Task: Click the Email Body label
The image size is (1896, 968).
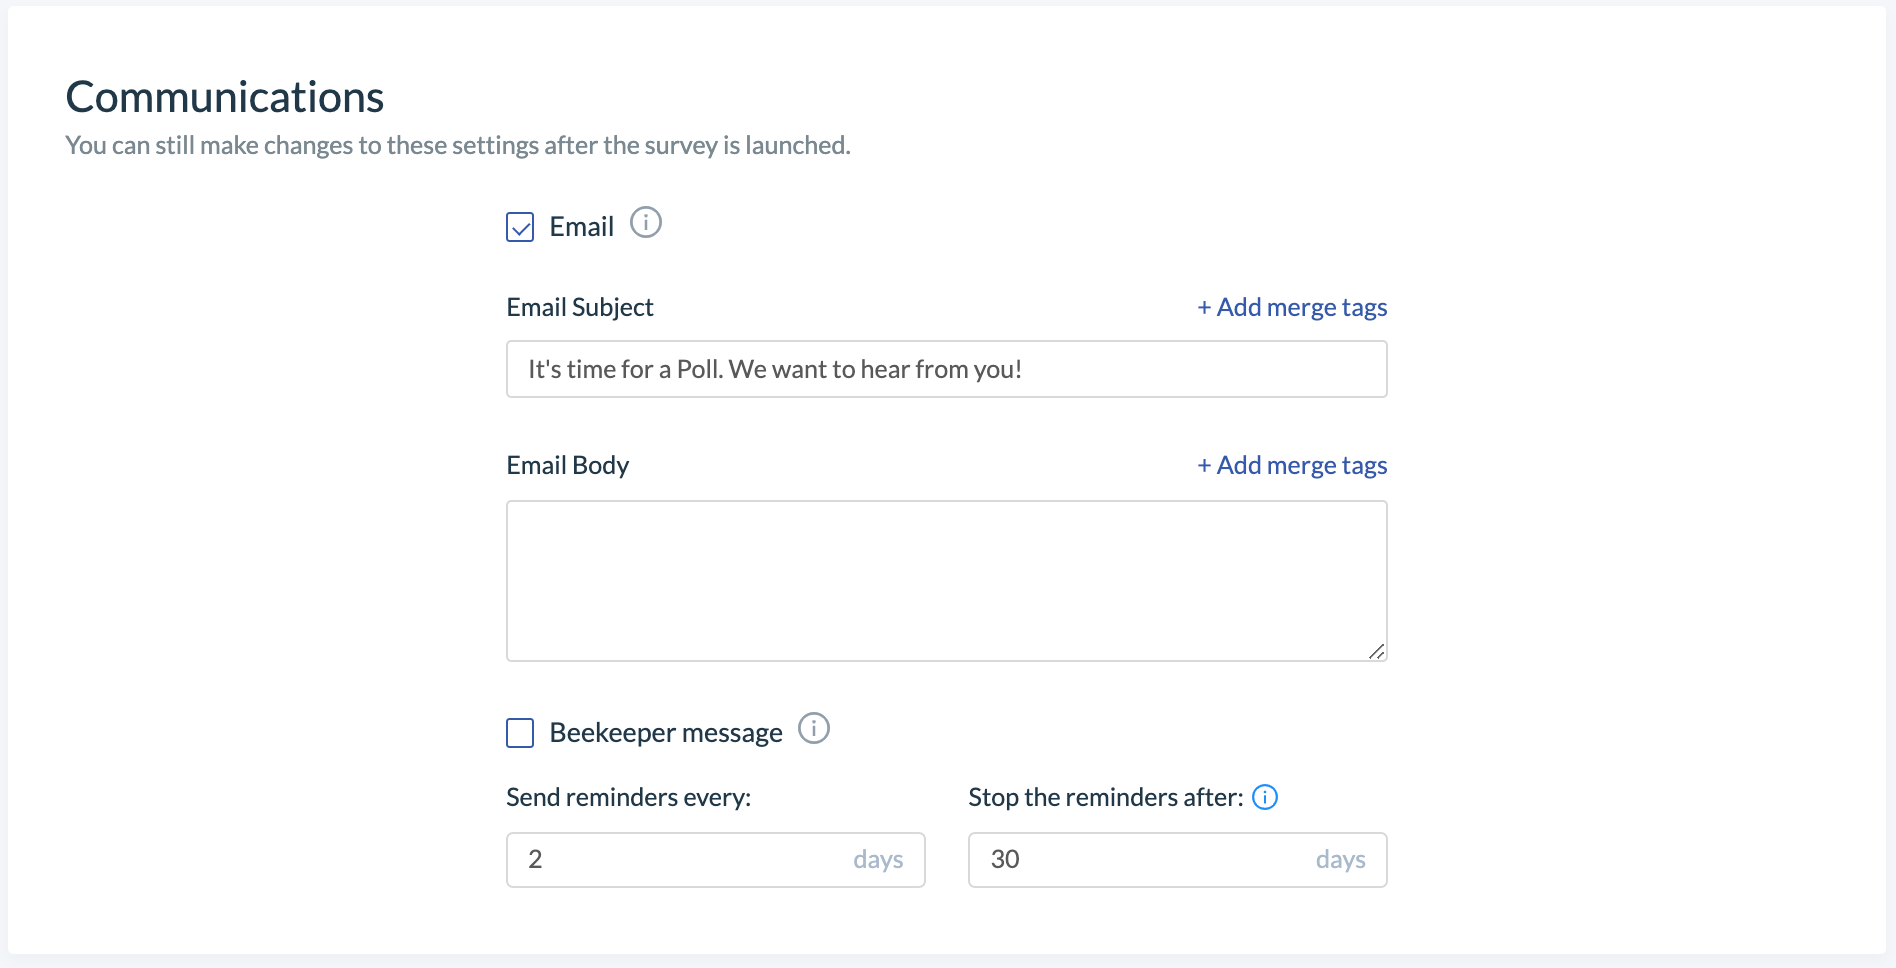Action: point(568,465)
